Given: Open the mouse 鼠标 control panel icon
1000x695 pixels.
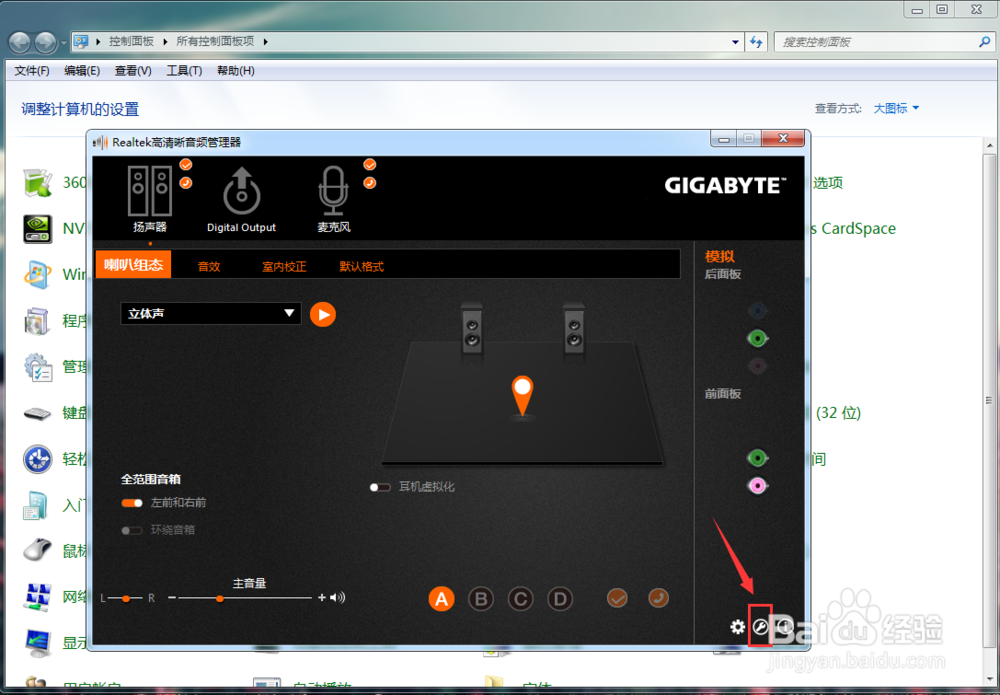Looking at the screenshot, I should pyautogui.click(x=38, y=550).
